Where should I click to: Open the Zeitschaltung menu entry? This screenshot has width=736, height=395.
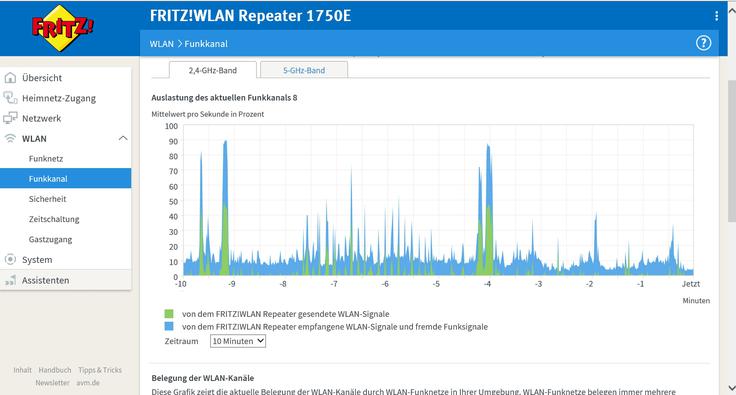point(54,219)
